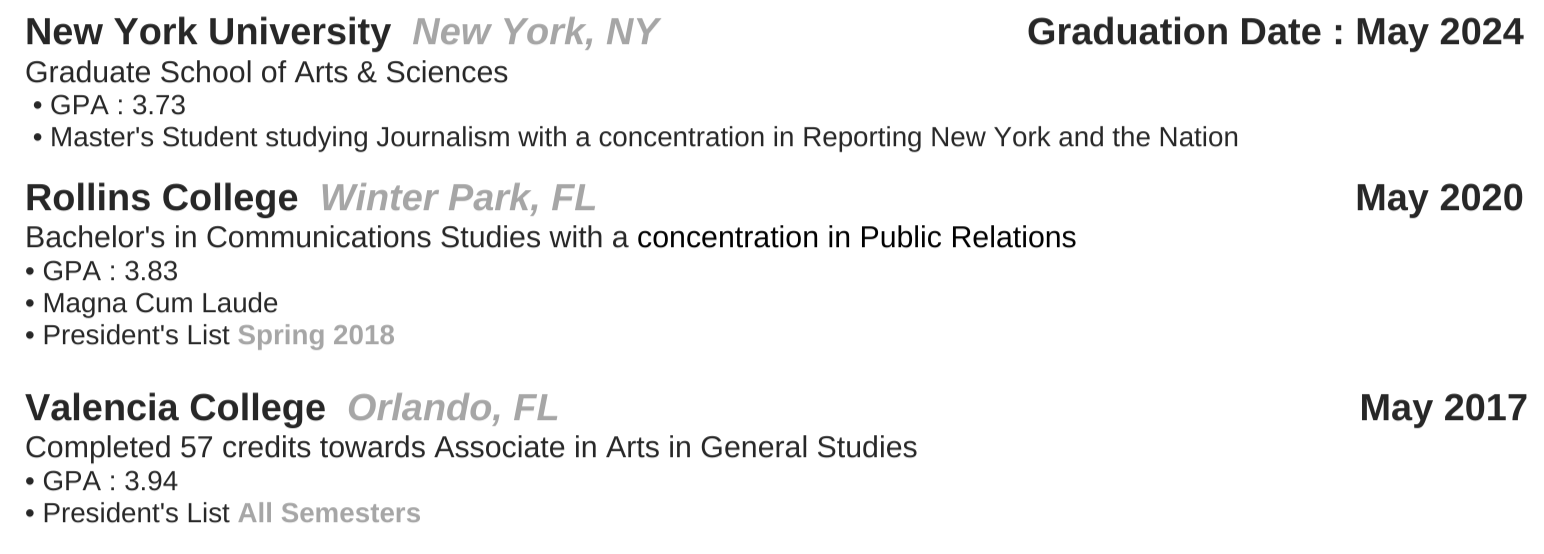Click the Rollins College heading

pyautogui.click(x=161, y=197)
